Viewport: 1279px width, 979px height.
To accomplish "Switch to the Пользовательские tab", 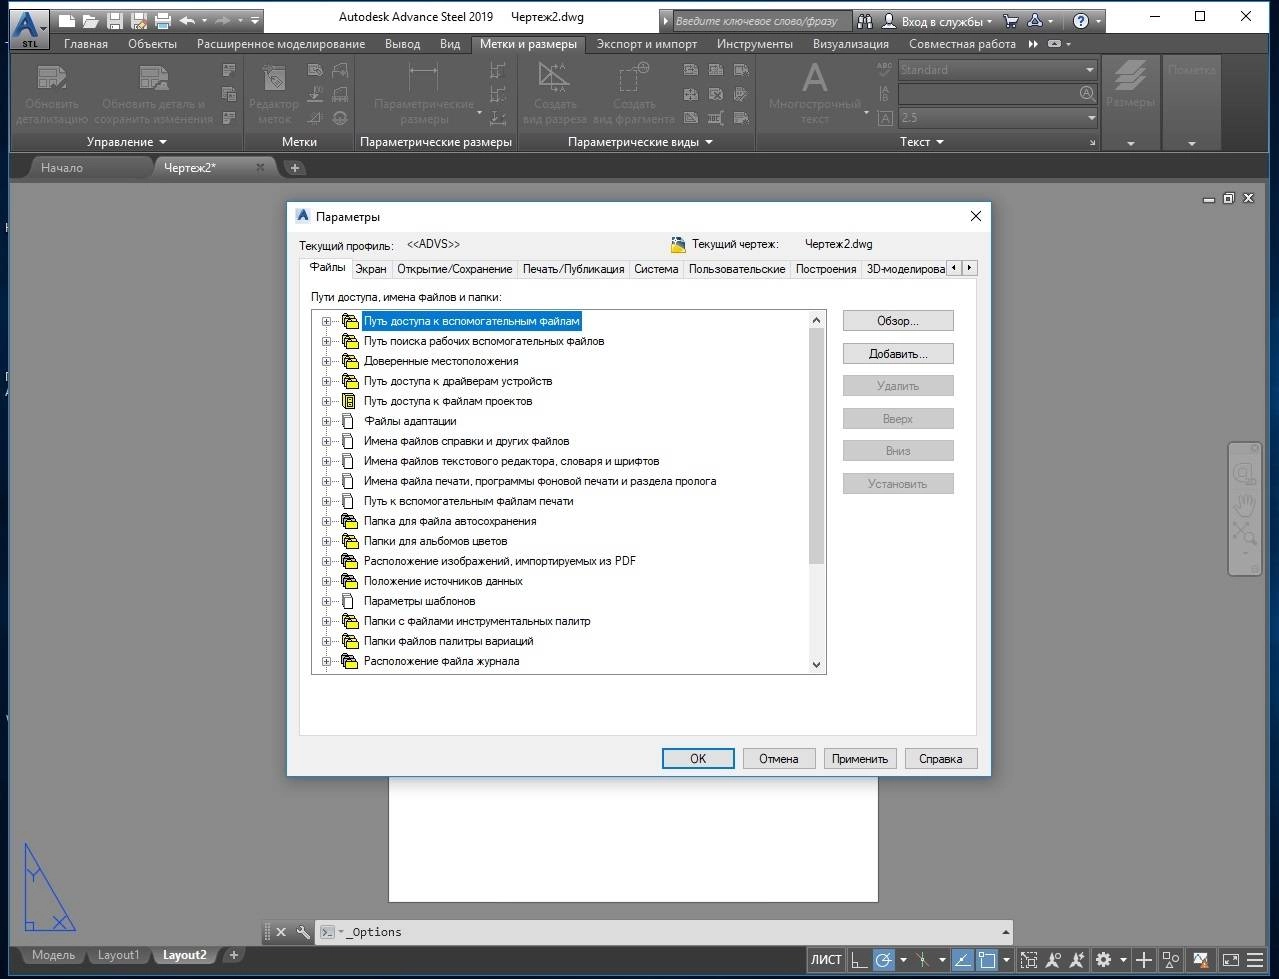I will pyautogui.click(x=737, y=269).
